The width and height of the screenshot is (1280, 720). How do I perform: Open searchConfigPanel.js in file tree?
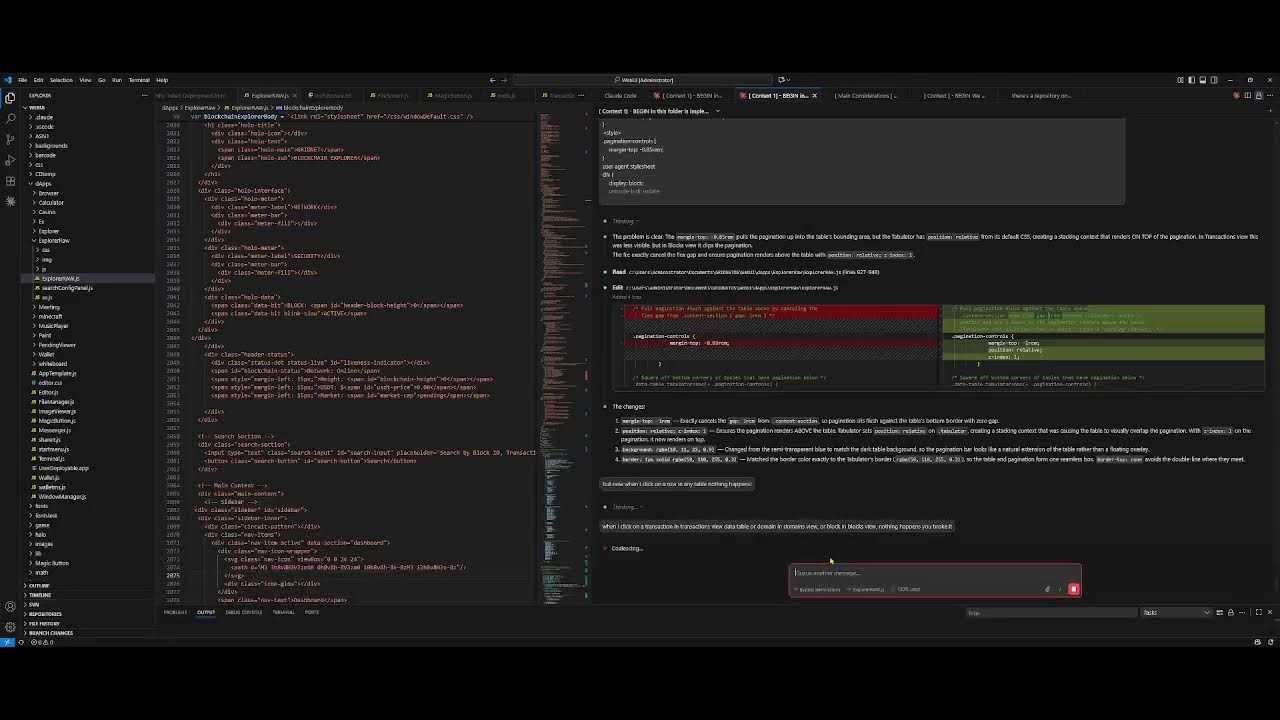pyautogui.click(x=67, y=288)
